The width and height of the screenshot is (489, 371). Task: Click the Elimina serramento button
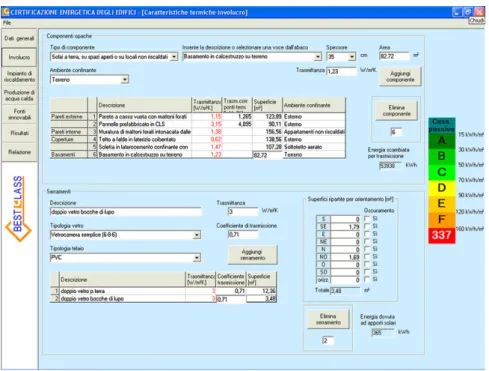pyautogui.click(x=328, y=319)
